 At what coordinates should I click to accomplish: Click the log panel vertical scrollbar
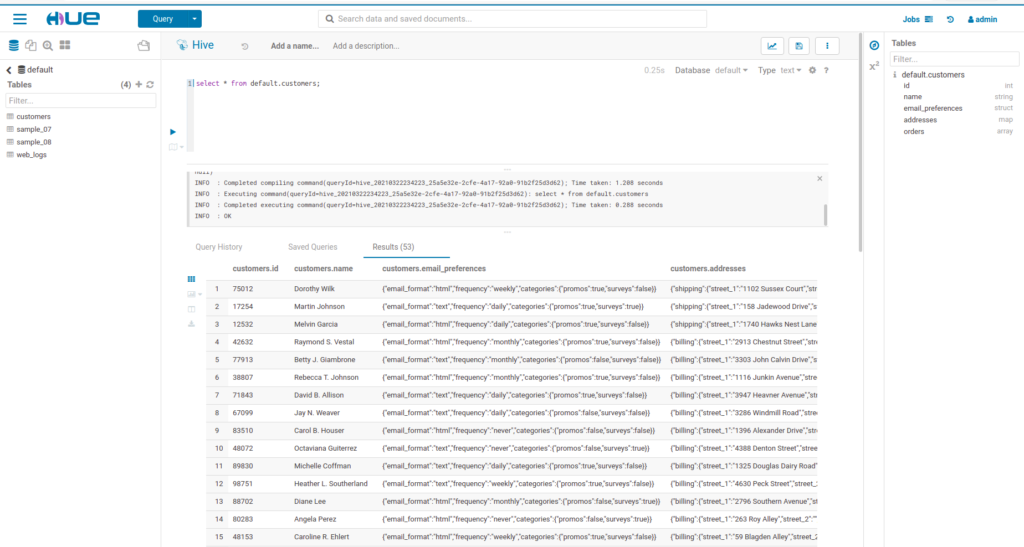[825, 215]
